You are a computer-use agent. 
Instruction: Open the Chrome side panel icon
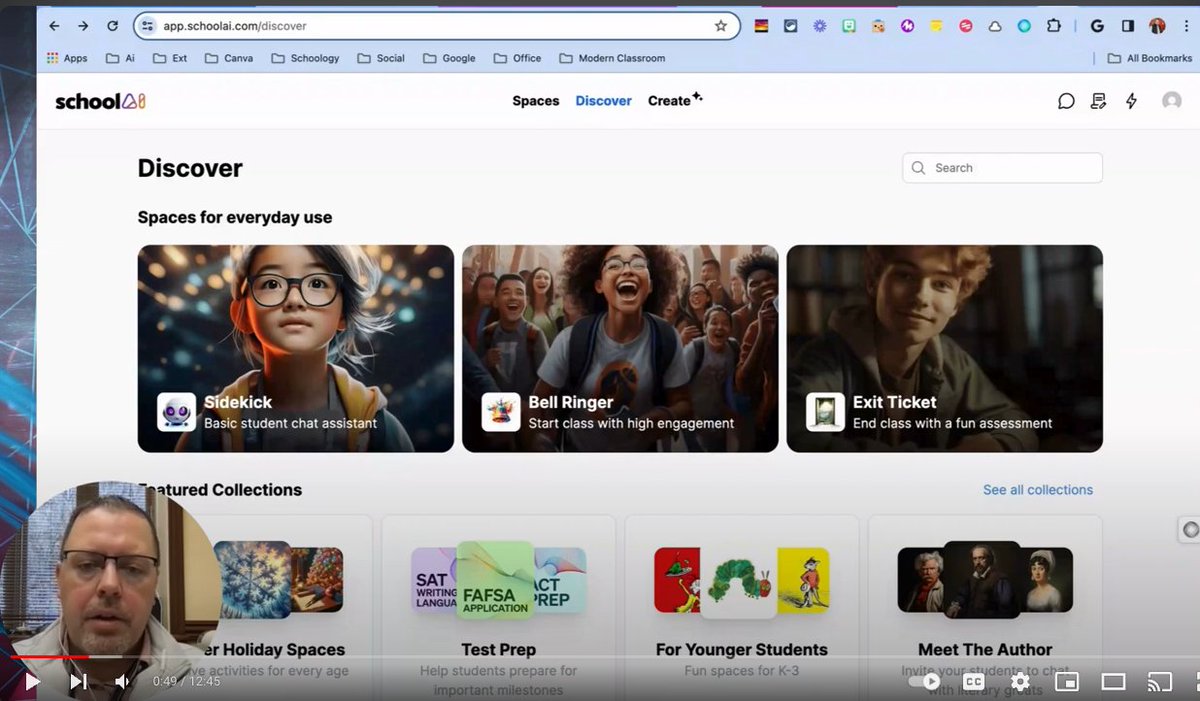[x=1127, y=26]
